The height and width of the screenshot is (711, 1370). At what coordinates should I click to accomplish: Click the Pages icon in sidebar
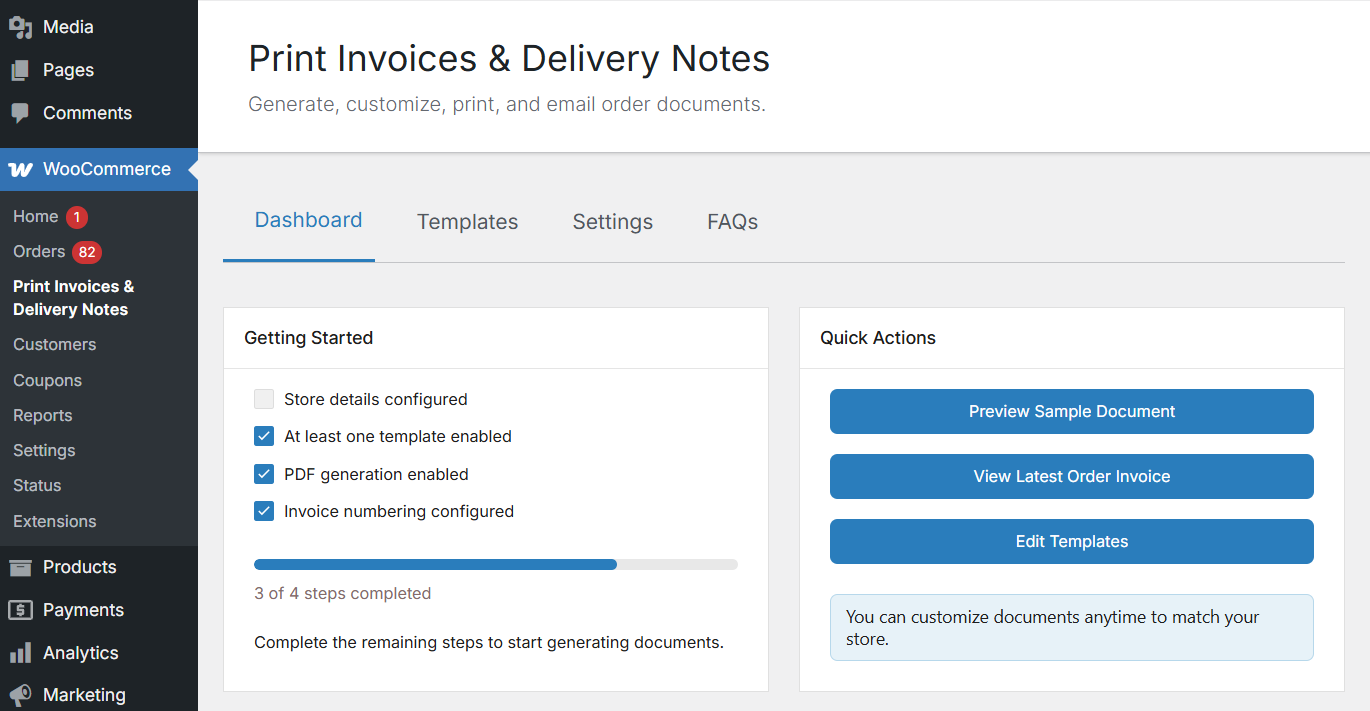[x=20, y=70]
